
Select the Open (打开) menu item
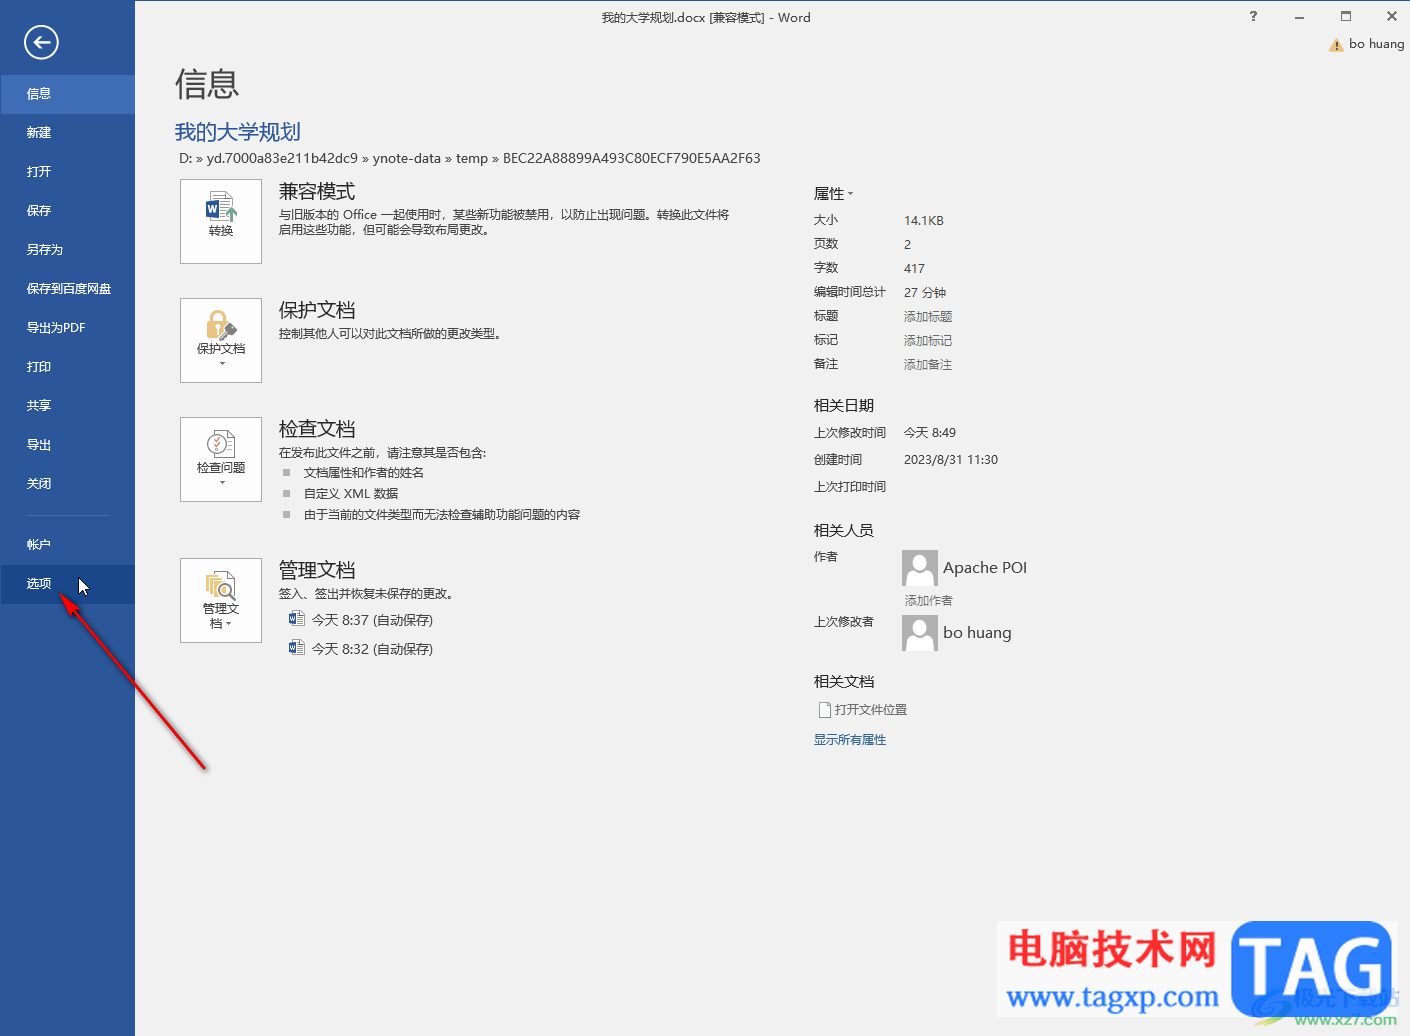pyautogui.click(x=67, y=172)
